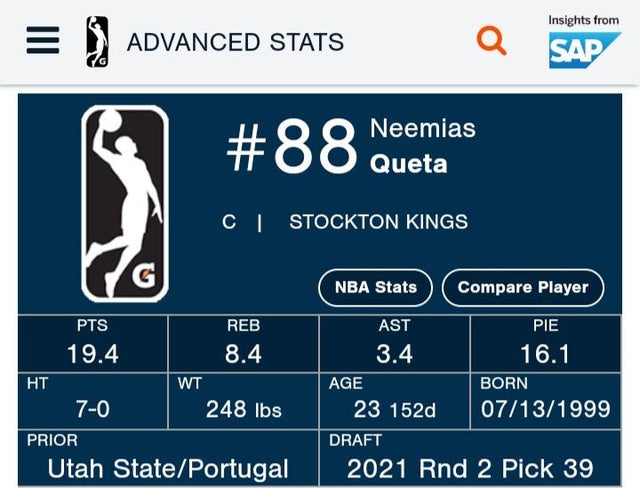Click the player silhouette G League image

tap(125, 203)
